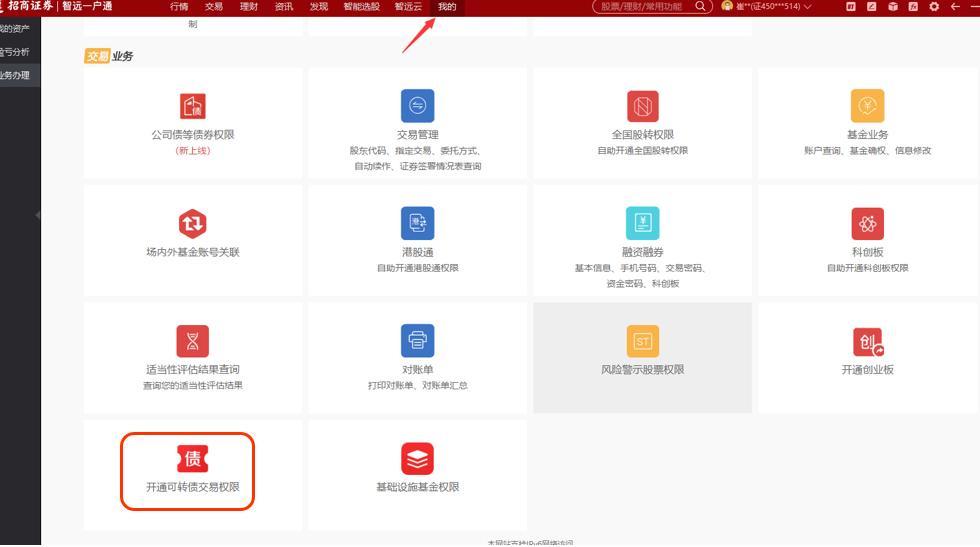Click the cube box icon in title bar

click(x=892, y=6)
